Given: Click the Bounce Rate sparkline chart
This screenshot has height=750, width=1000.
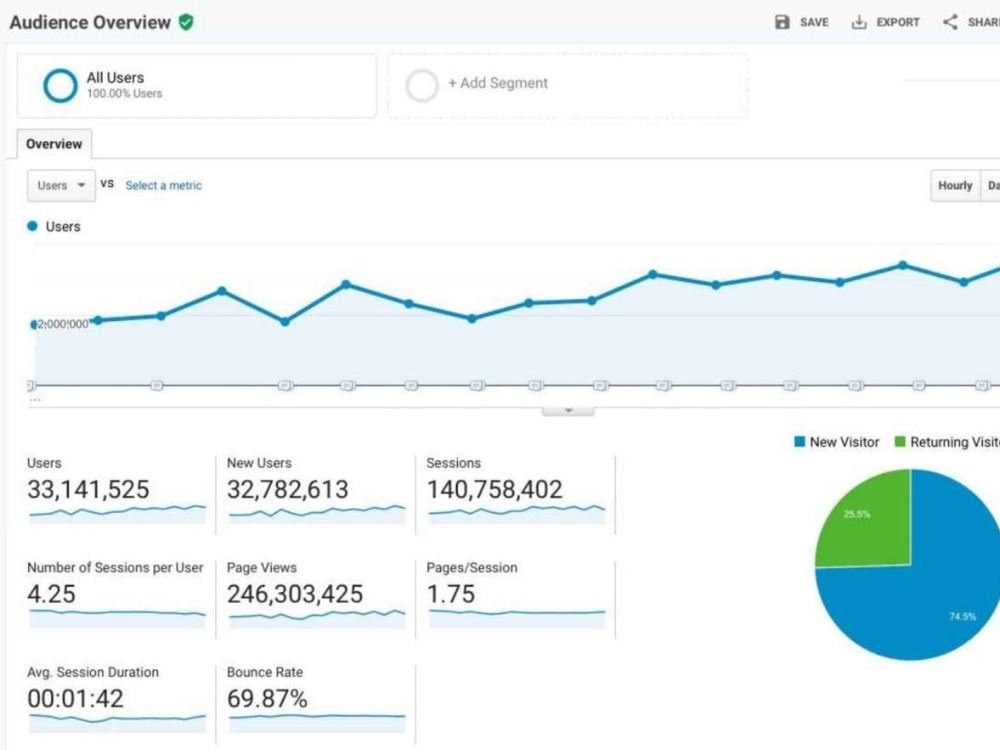Looking at the screenshot, I should click(x=317, y=723).
